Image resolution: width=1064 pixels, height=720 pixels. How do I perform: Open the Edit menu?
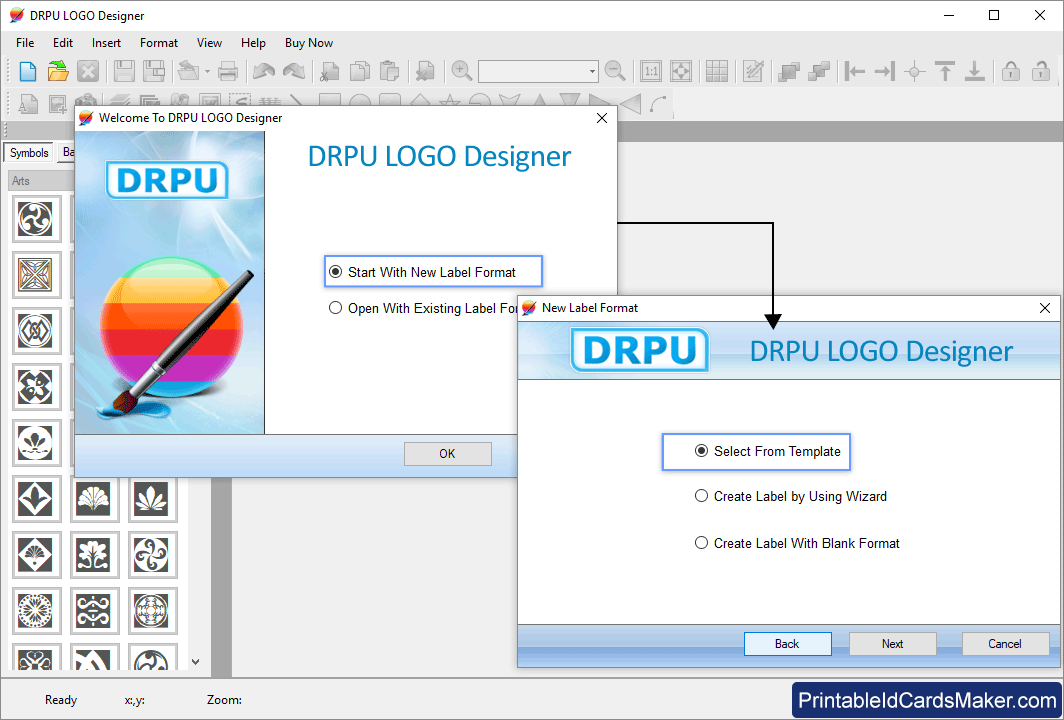63,43
